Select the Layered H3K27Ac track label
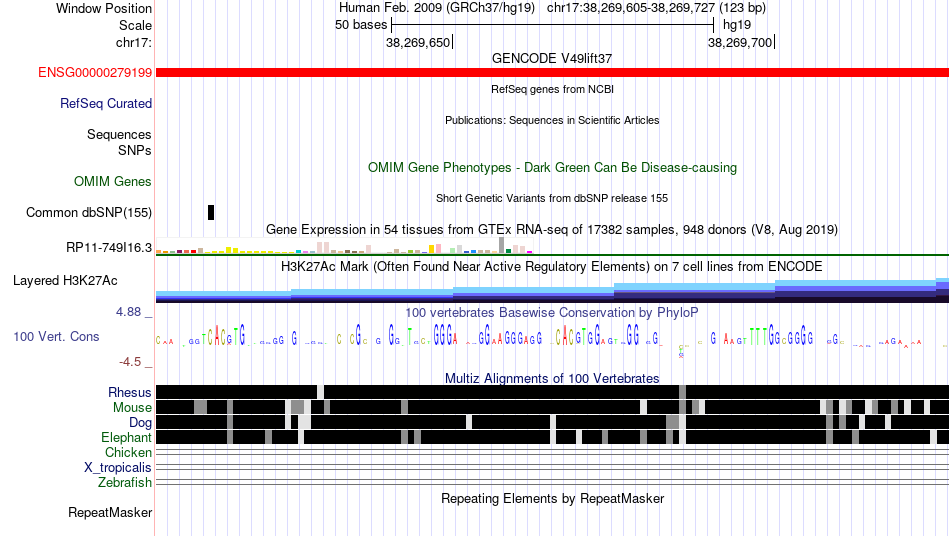950x536 pixels. click(x=65, y=280)
